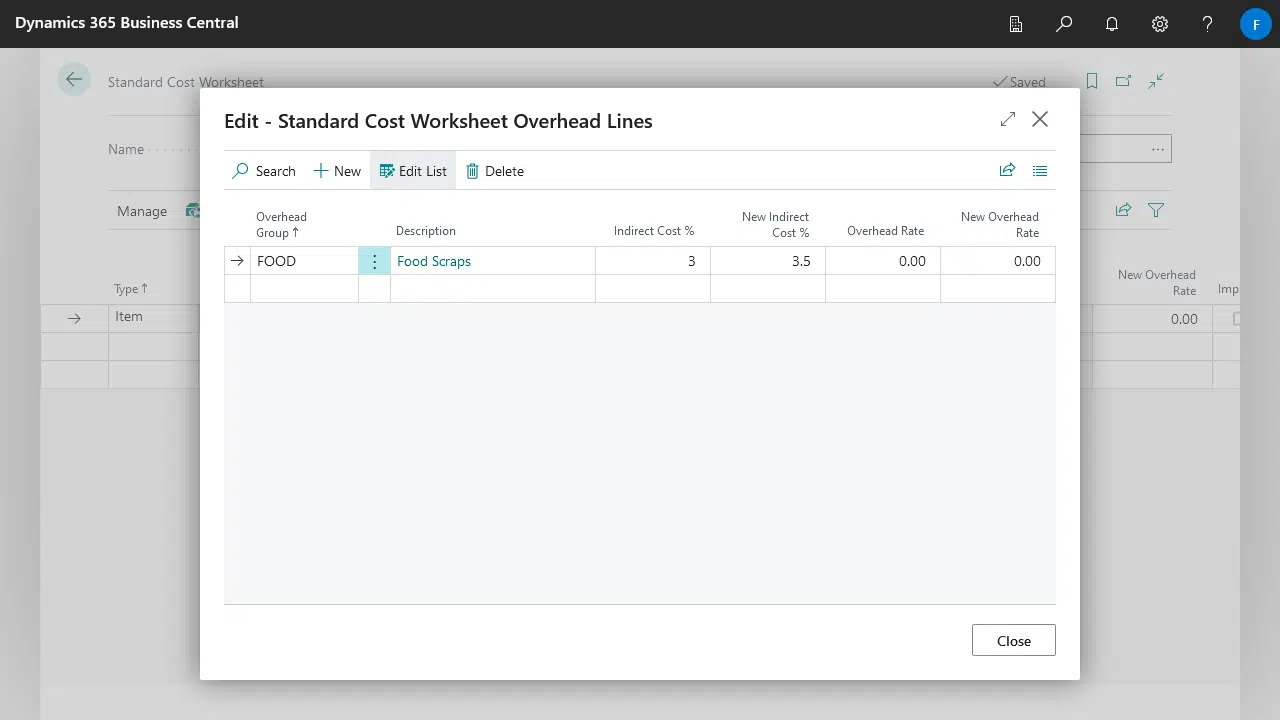This screenshot has height=720, width=1280.
Task: Open the Food Scraps description link
Action: pos(434,261)
